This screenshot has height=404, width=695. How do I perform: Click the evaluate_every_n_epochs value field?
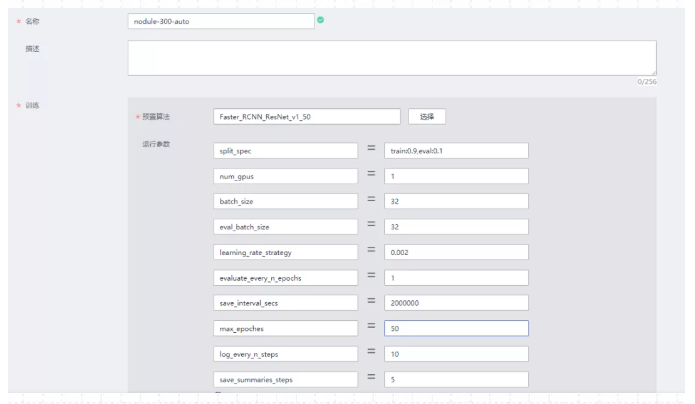point(456,277)
